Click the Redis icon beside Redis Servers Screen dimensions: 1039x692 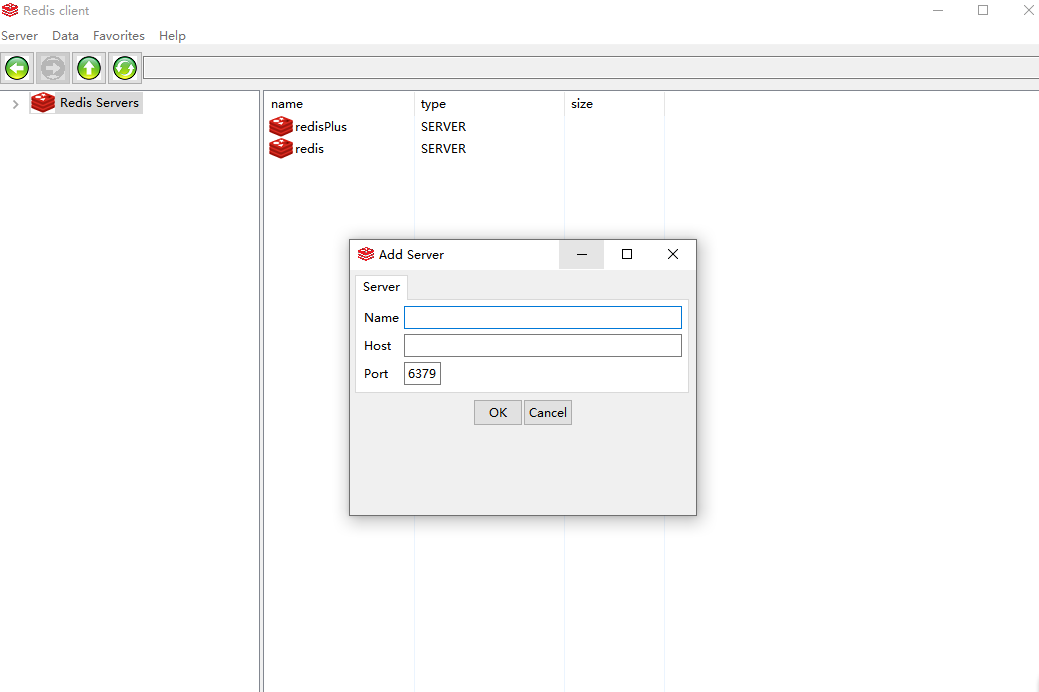coord(43,103)
